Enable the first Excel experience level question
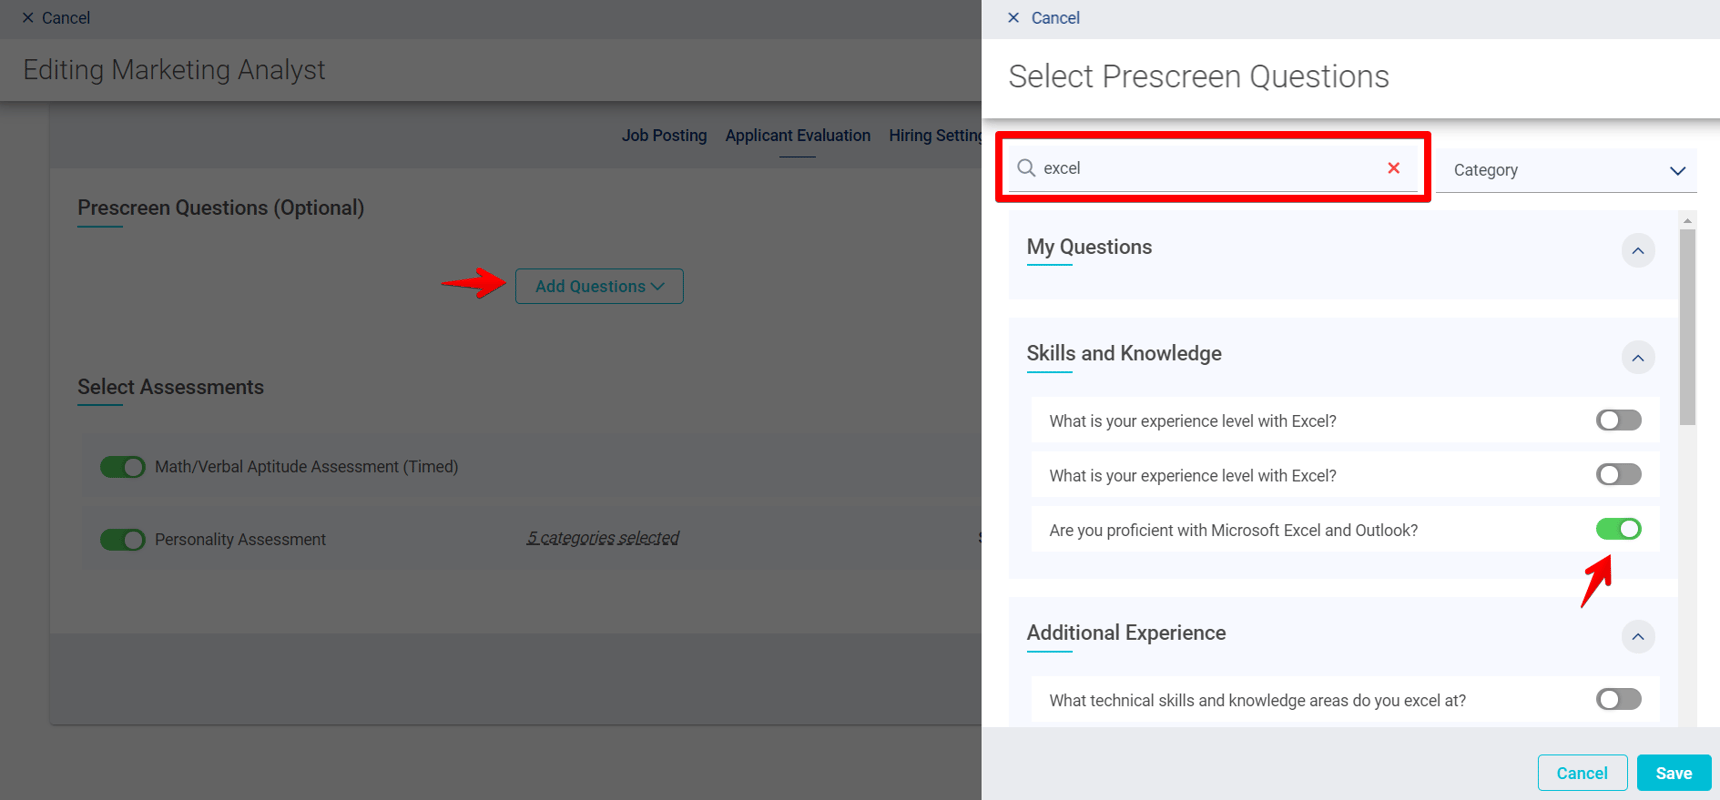Viewport: 1720px width, 800px height. tap(1618, 420)
